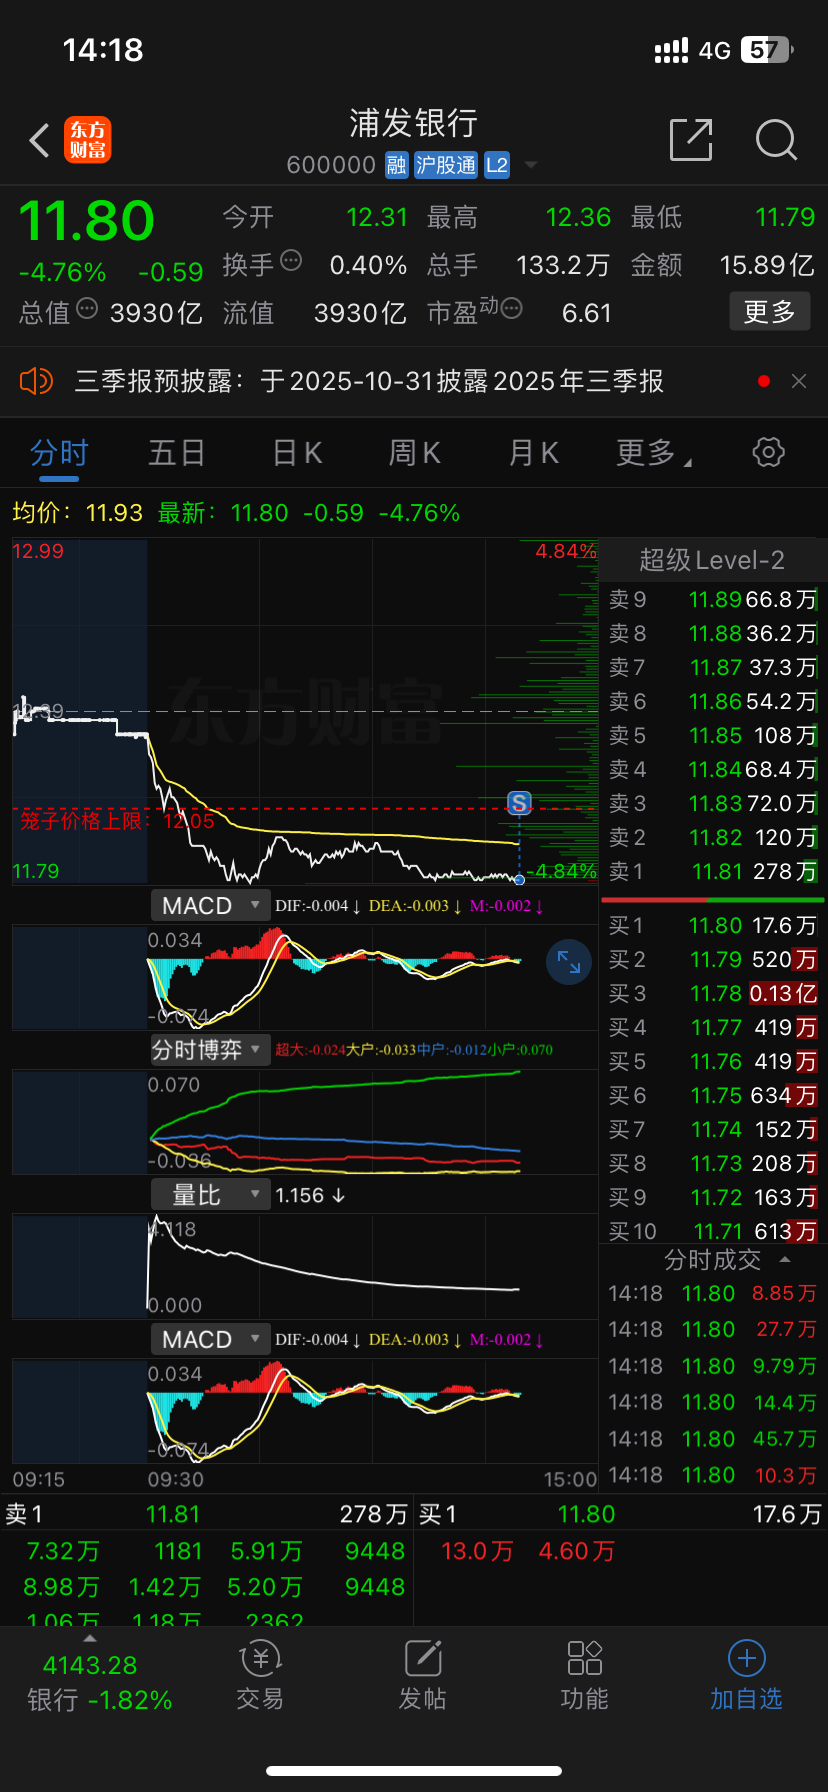
Task: Expand stock title dropdown triangle
Action: [x=530, y=165]
